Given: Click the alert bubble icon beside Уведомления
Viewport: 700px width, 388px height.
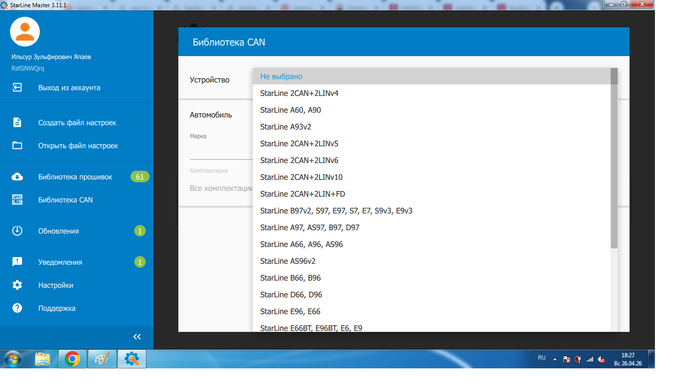Looking at the screenshot, I should coord(17,262).
